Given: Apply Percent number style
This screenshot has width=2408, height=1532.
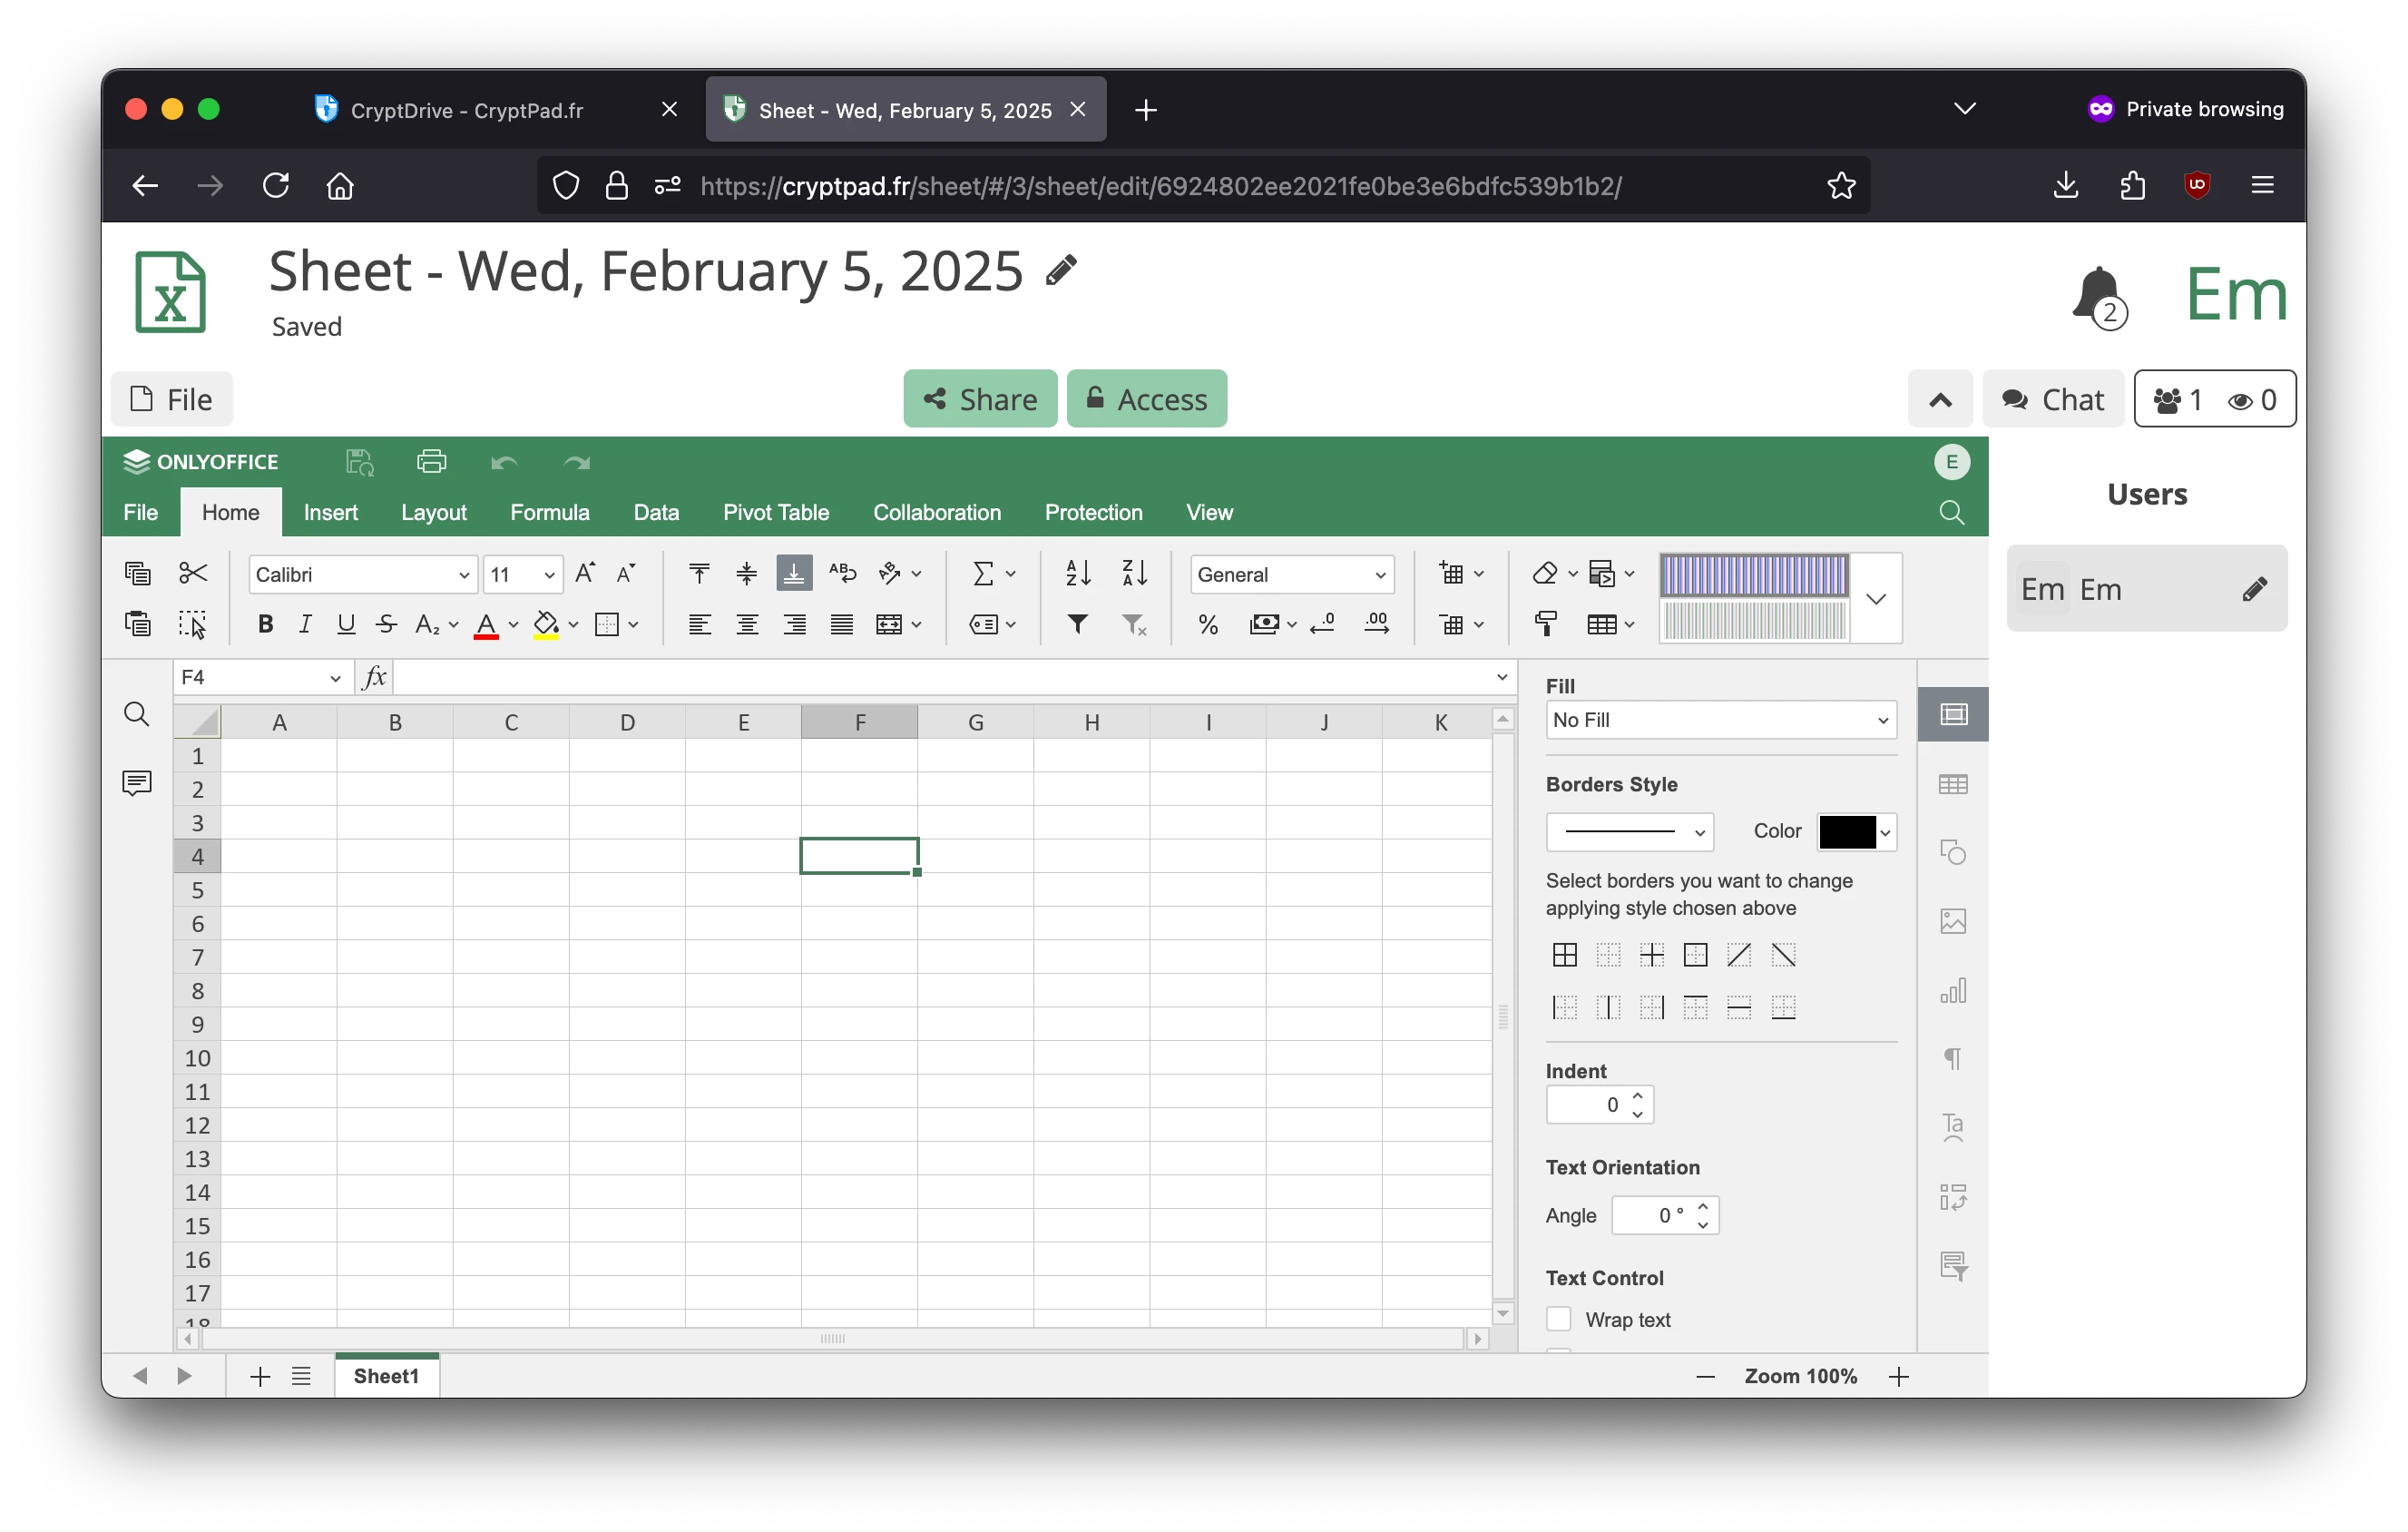Looking at the screenshot, I should [1207, 624].
